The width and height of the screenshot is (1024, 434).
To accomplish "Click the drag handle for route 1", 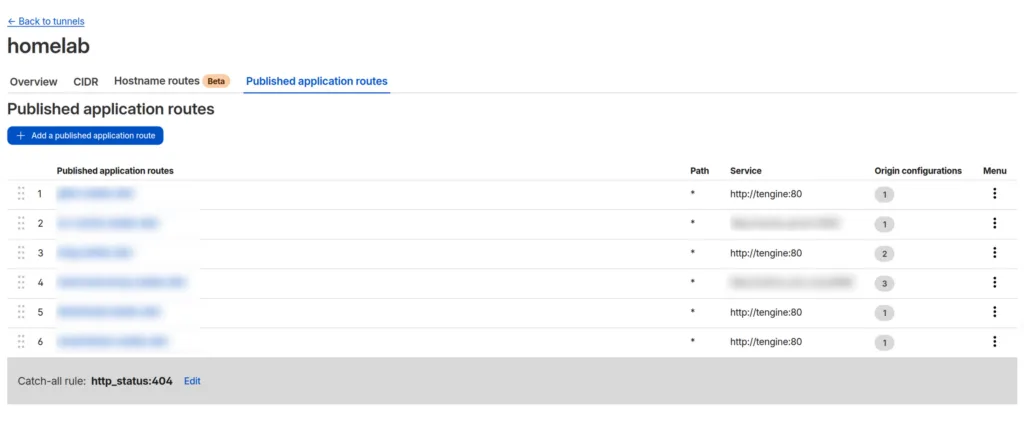I will 21,194.
